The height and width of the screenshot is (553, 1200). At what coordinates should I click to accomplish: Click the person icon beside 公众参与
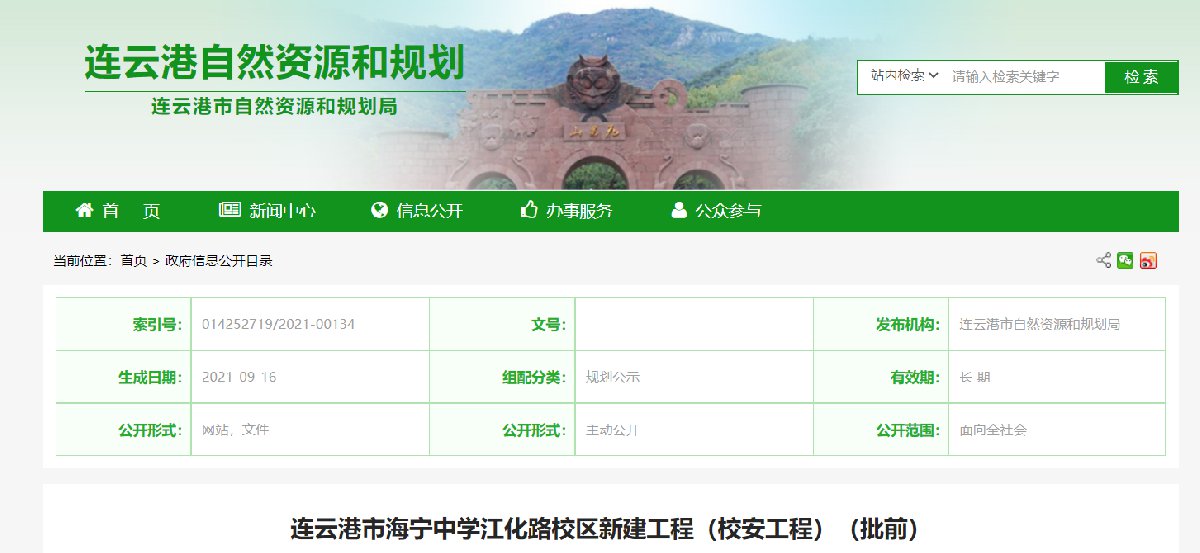point(679,210)
